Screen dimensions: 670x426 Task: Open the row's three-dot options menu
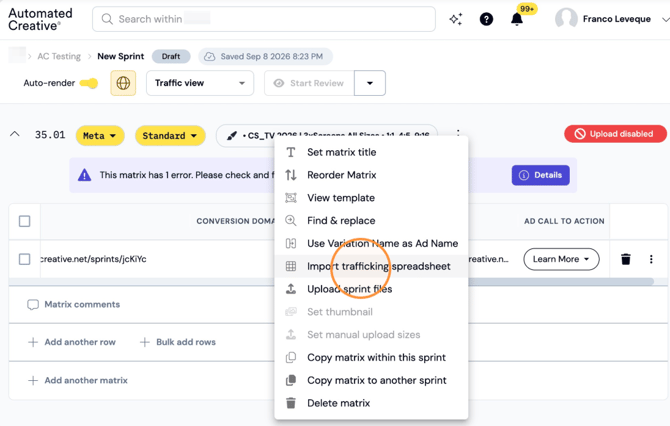pyautogui.click(x=651, y=259)
